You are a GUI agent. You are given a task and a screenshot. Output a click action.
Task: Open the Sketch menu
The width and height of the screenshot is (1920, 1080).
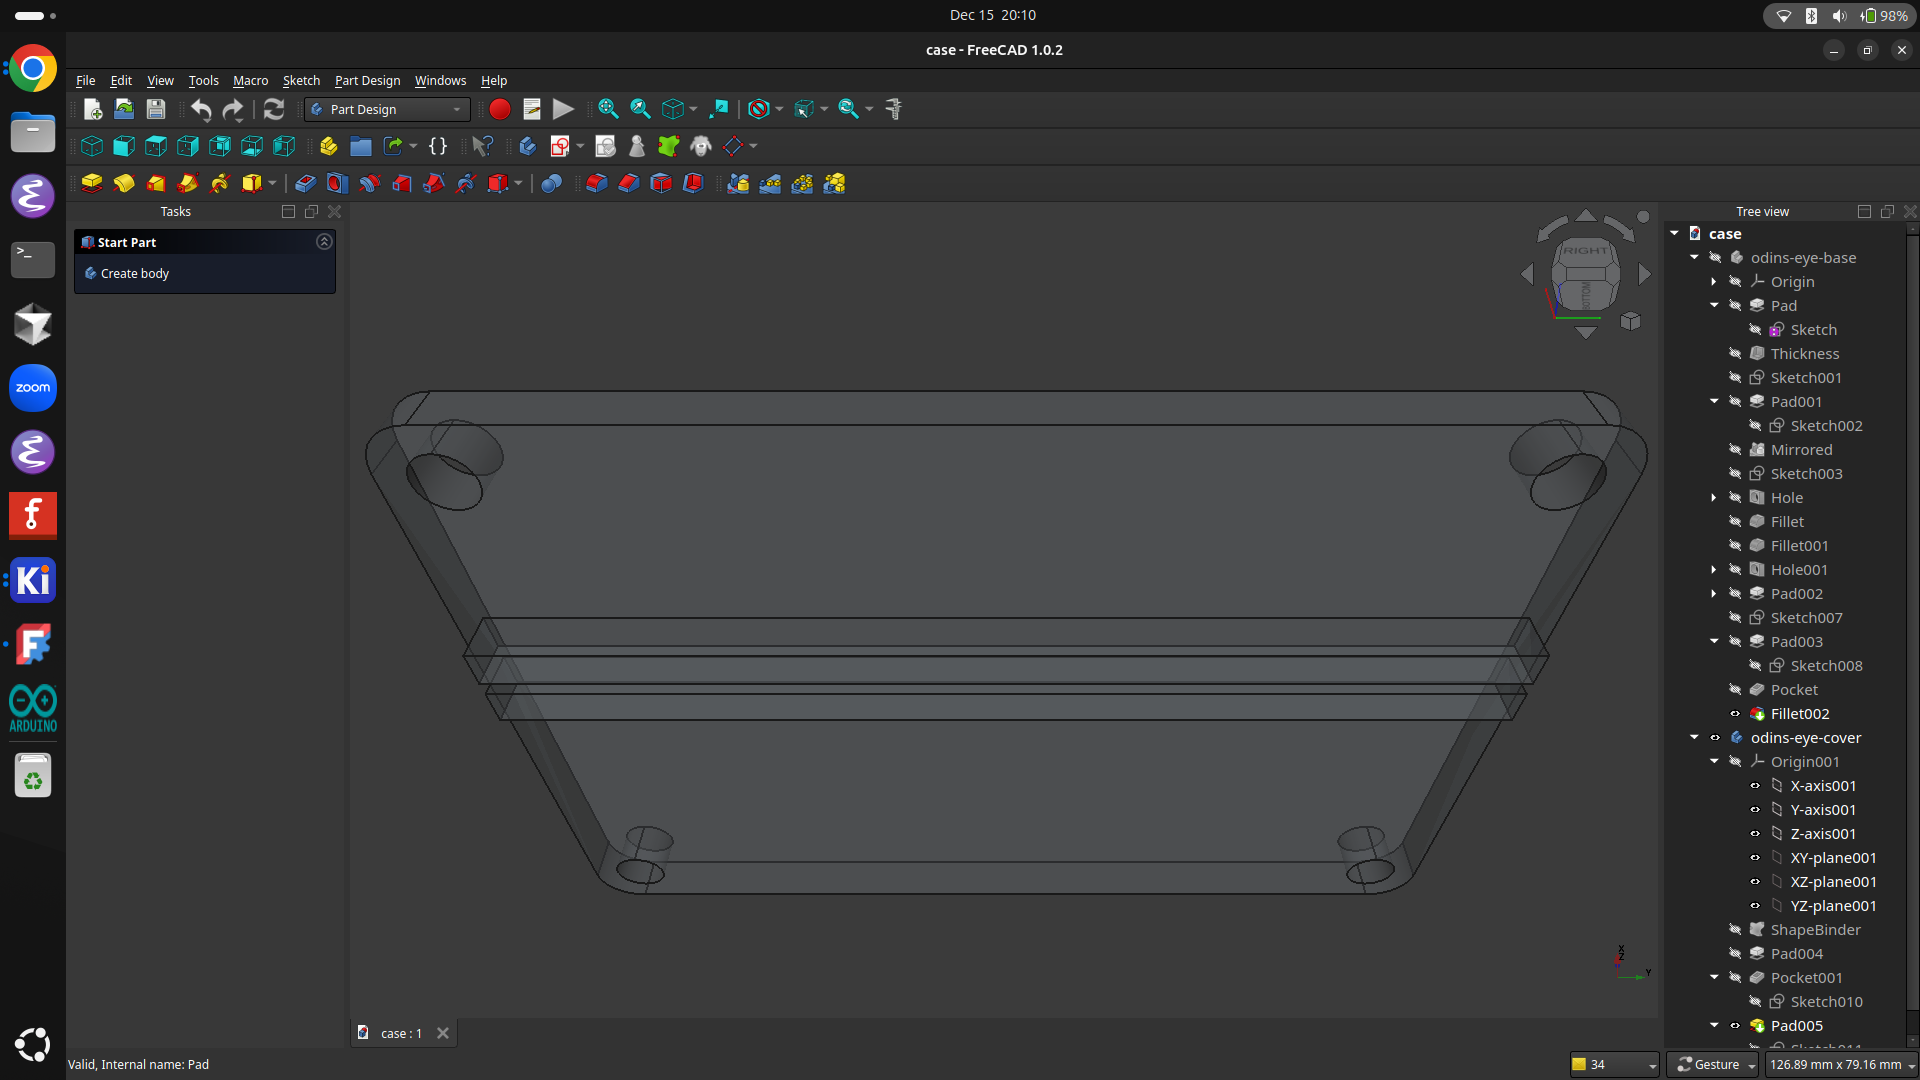(x=301, y=80)
